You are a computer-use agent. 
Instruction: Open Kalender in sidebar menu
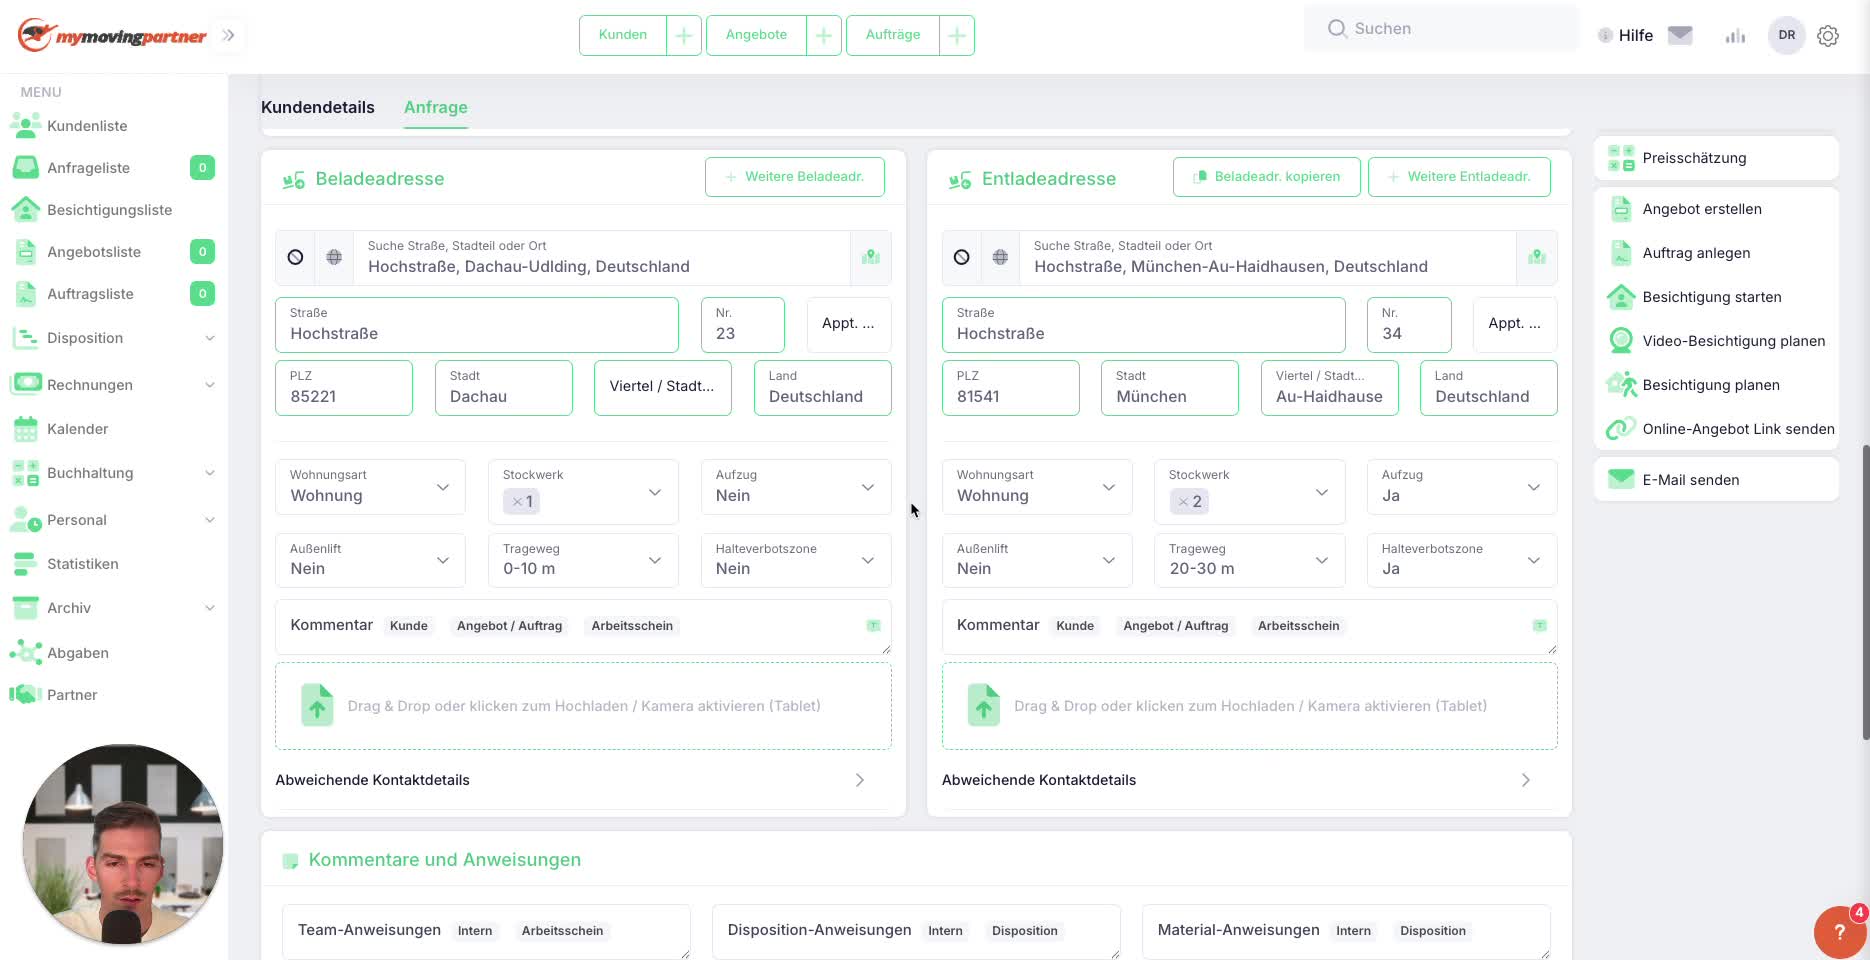77,429
